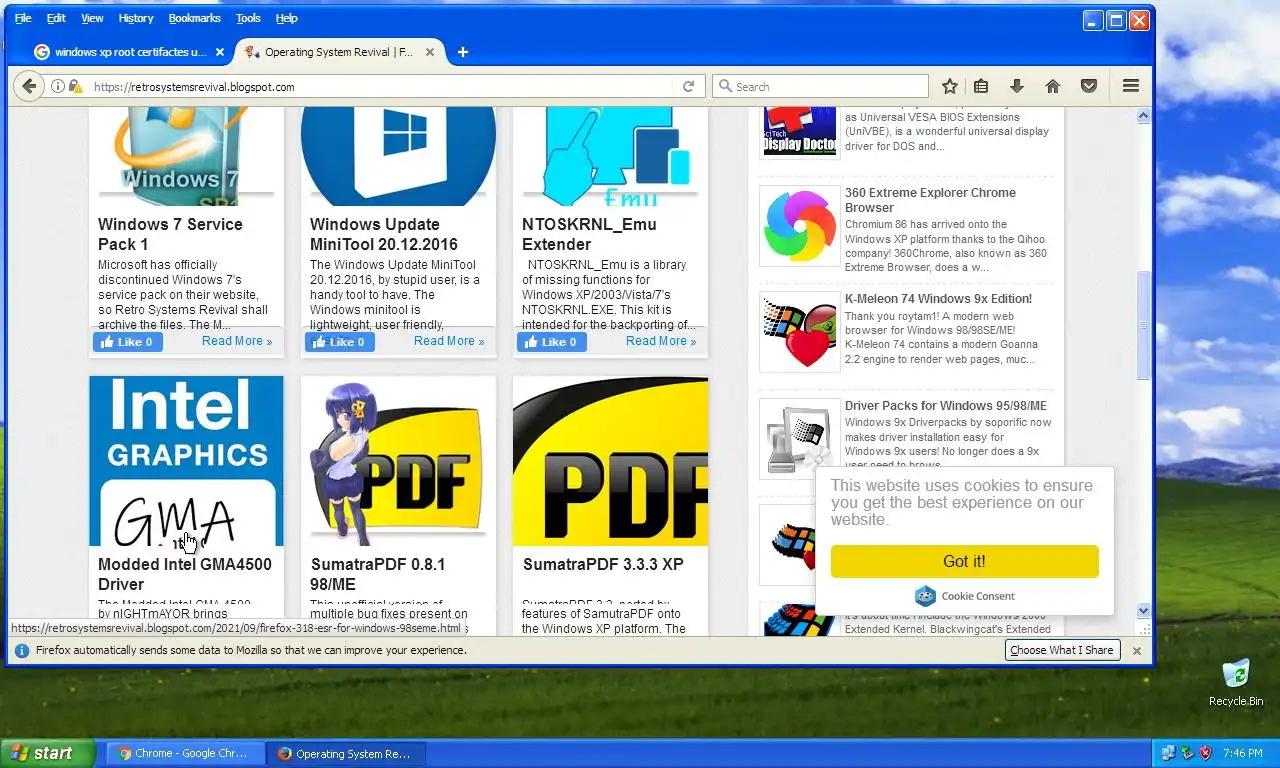This screenshot has width=1280, height=768.
Task: Like the Windows 7 Service Pack post
Action: pyautogui.click(x=128, y=342)
